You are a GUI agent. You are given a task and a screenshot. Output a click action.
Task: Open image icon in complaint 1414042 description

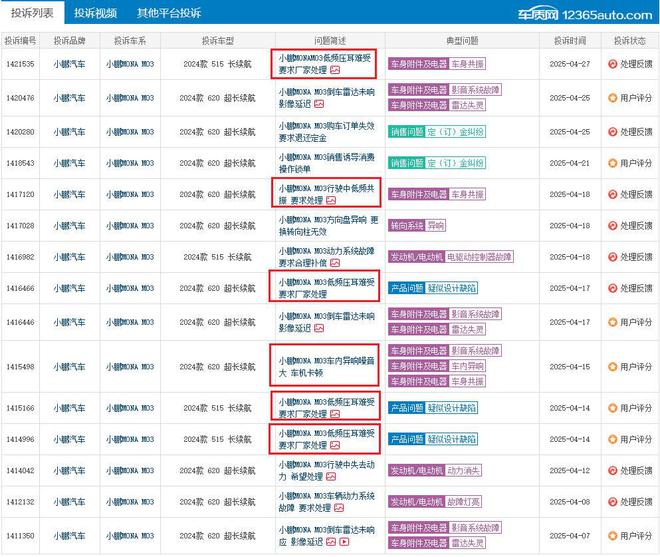pyautogui.click(x=331, y=477)
